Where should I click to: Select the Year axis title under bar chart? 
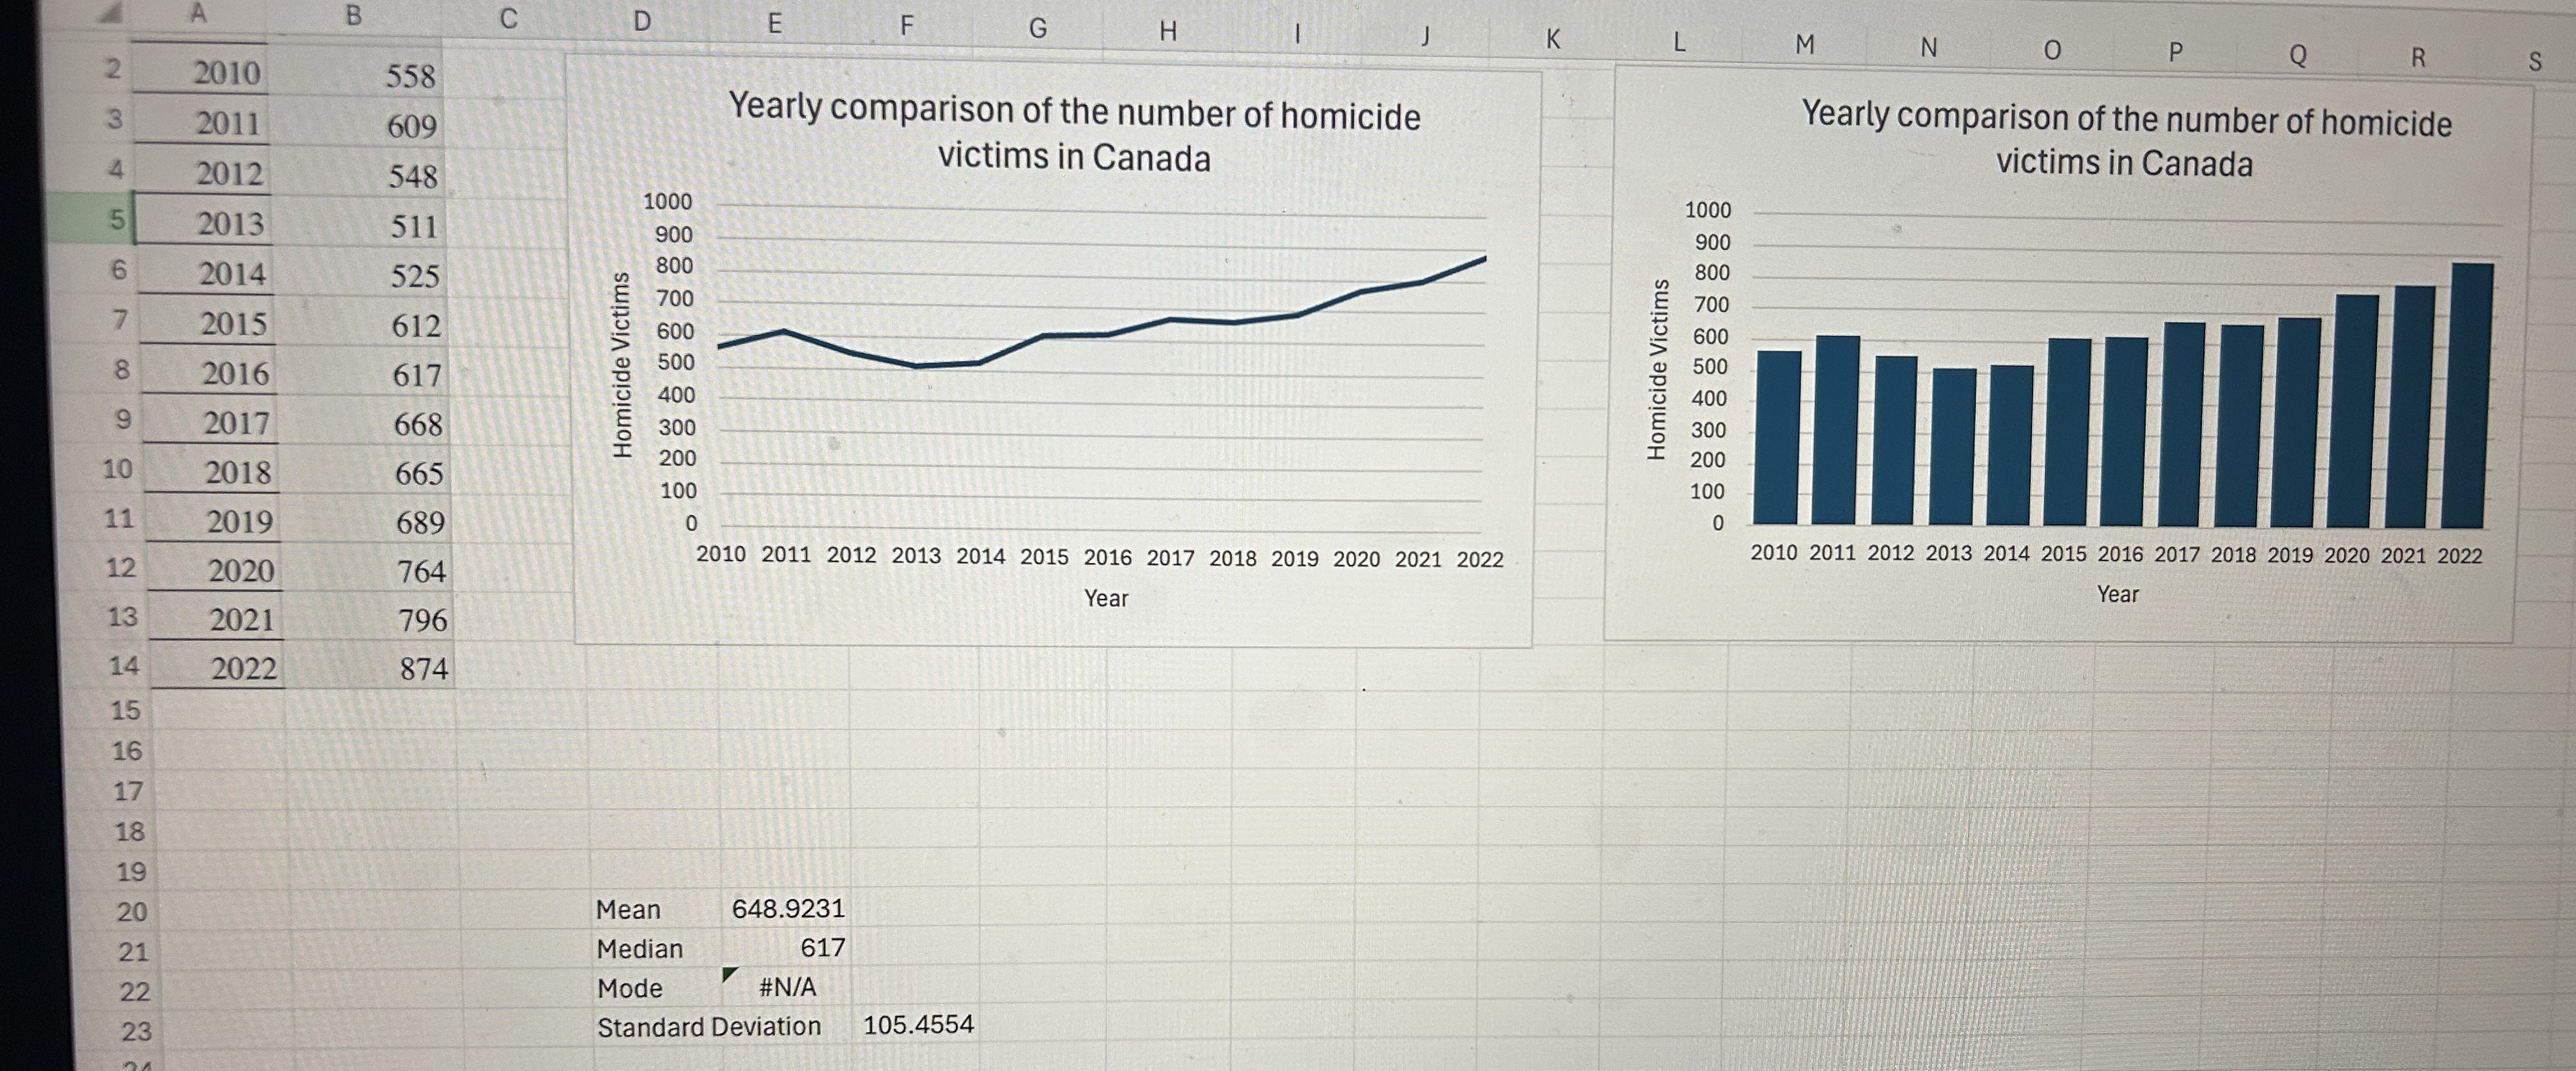(x=2117, y=594)
